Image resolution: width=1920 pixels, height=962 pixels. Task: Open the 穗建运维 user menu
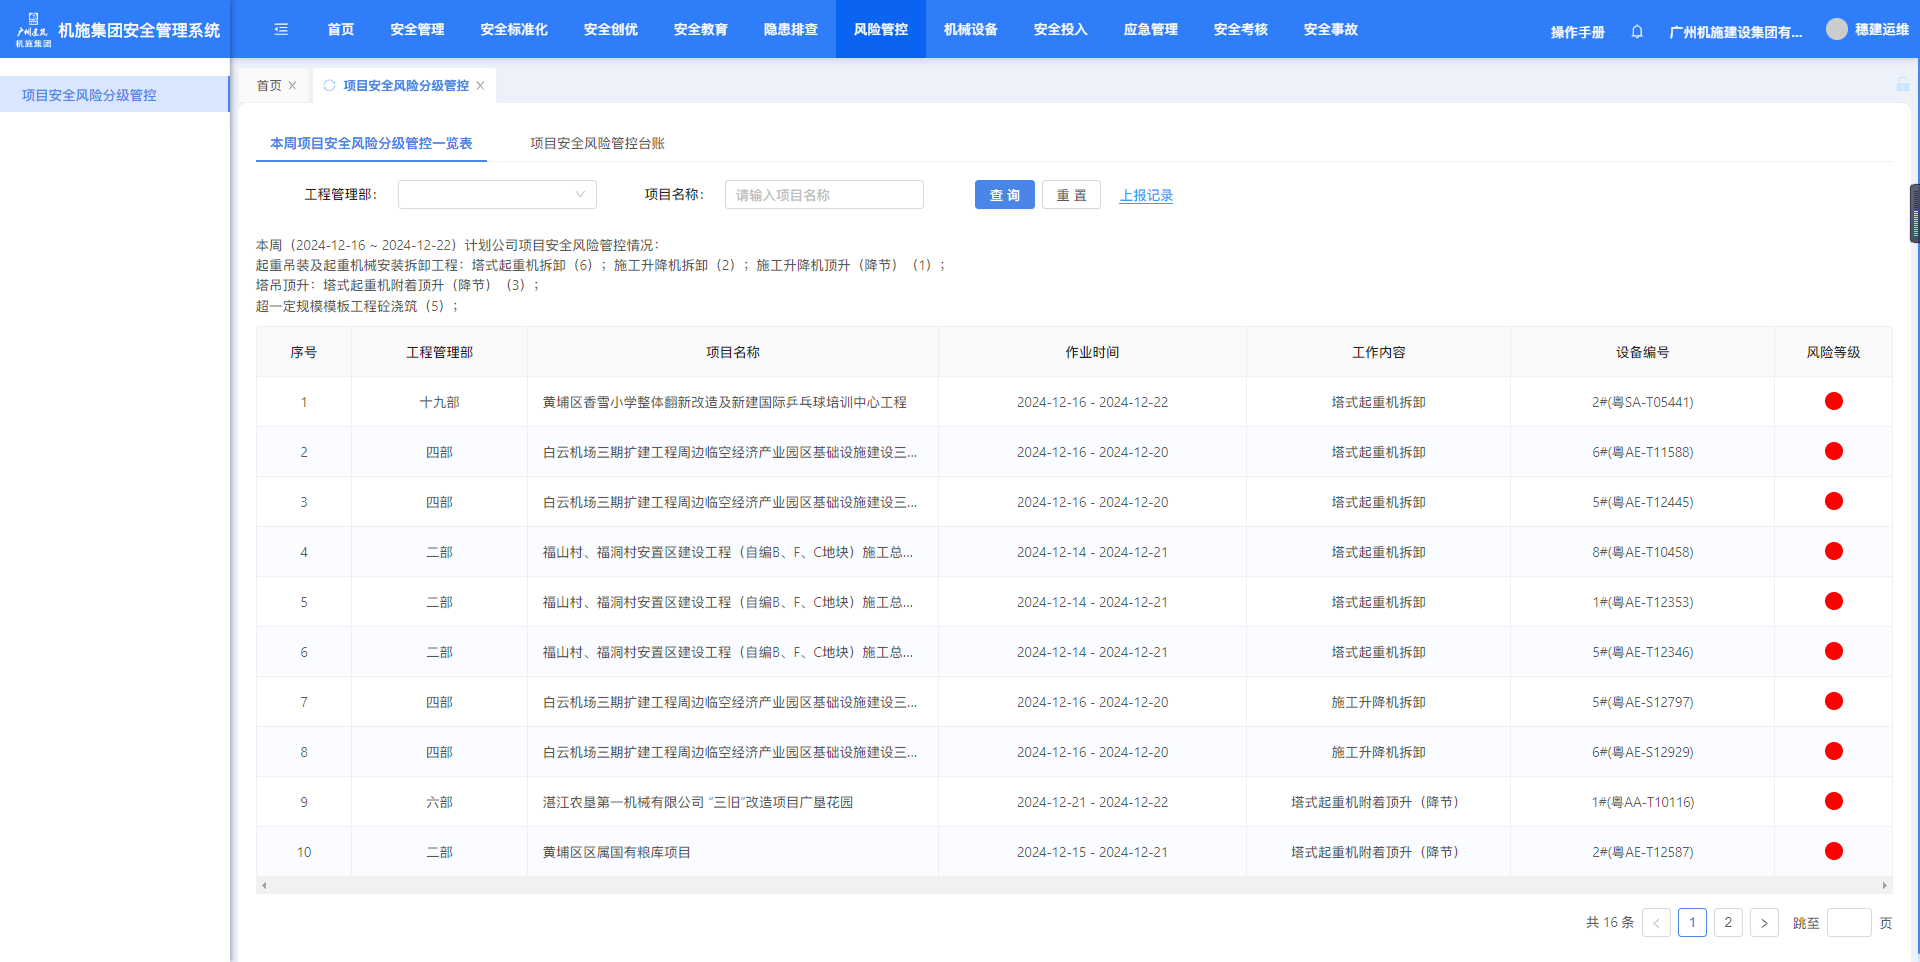point(1881,30)
